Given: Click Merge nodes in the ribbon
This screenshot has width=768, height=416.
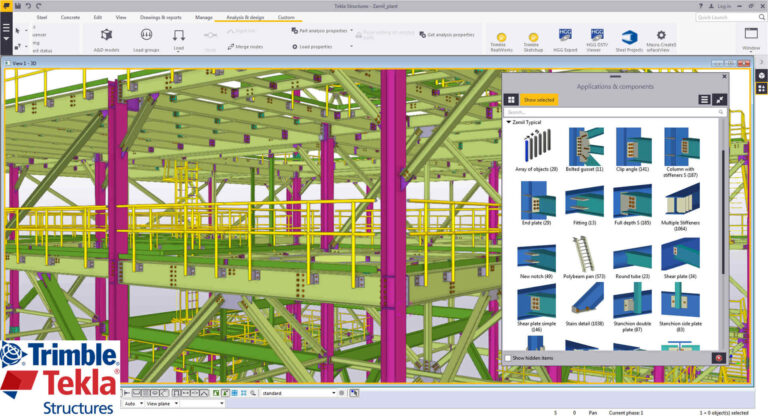Looking at the screenshot, I should (245, 47).
